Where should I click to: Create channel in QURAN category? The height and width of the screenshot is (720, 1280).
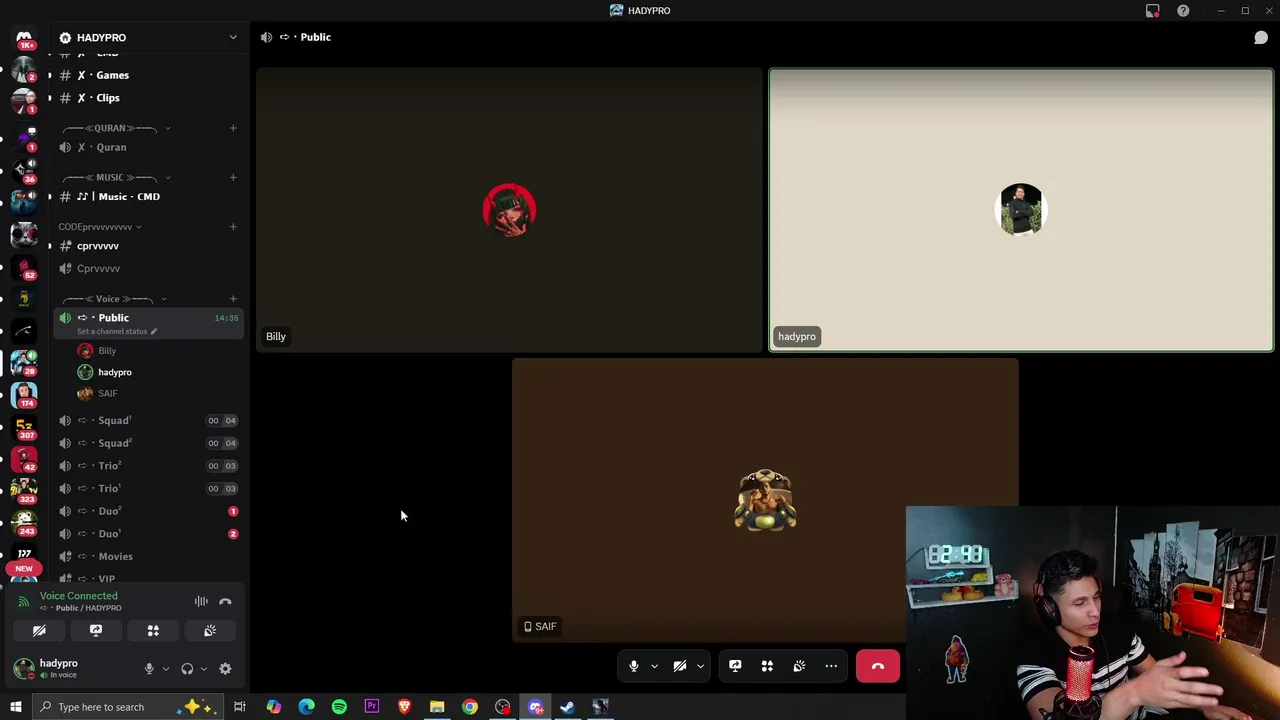pos(233,128)
